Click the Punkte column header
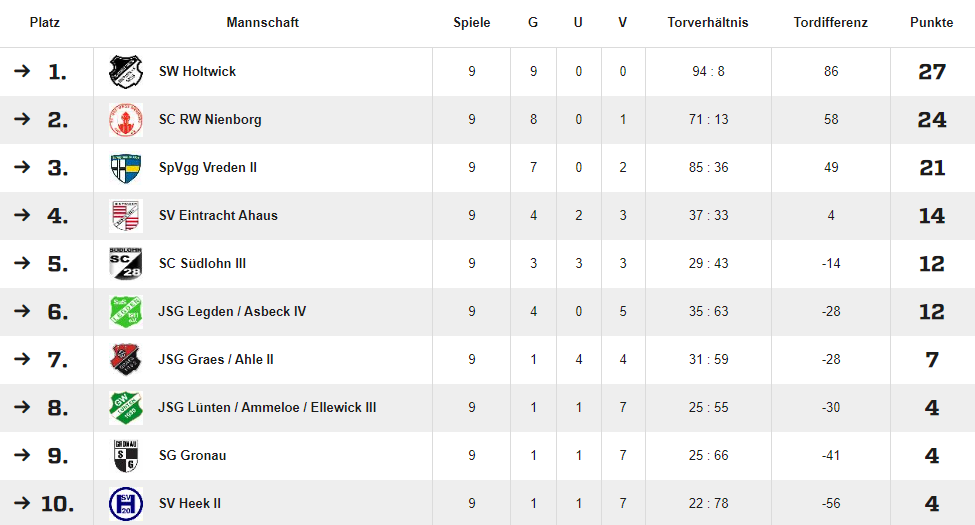 click(x=931, y=22)
